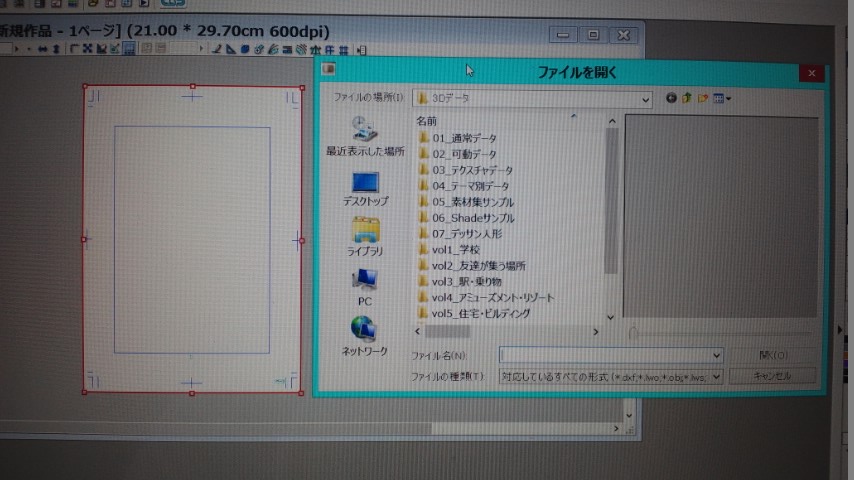Click the toolbar icon with the green checkmark
This screenshot has height=480, width=854.
point(115,49)
